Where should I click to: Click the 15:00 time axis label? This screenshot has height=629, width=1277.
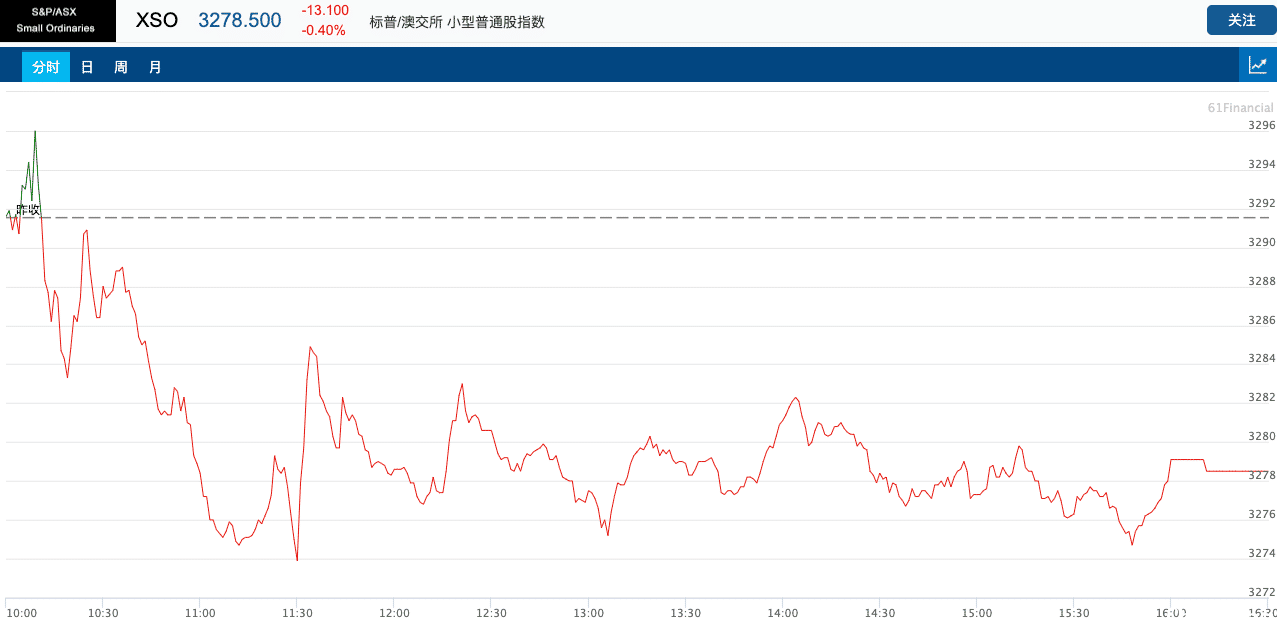click(x=976, y=613)
